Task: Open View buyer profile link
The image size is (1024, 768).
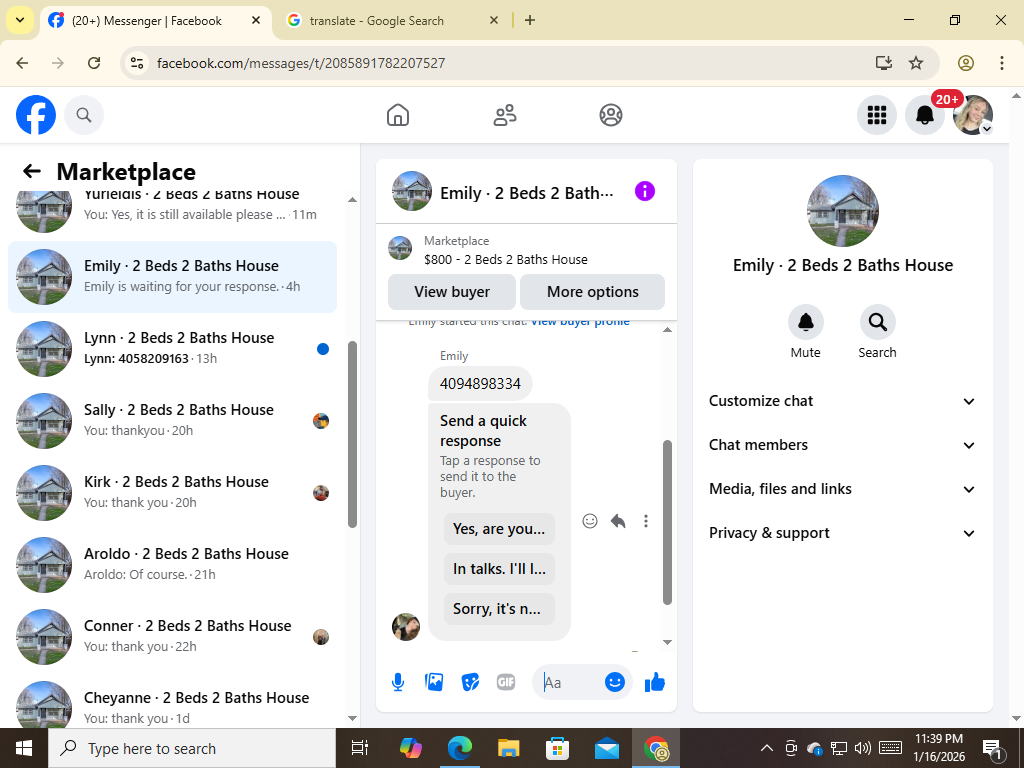Action: [x=580, y=321]
